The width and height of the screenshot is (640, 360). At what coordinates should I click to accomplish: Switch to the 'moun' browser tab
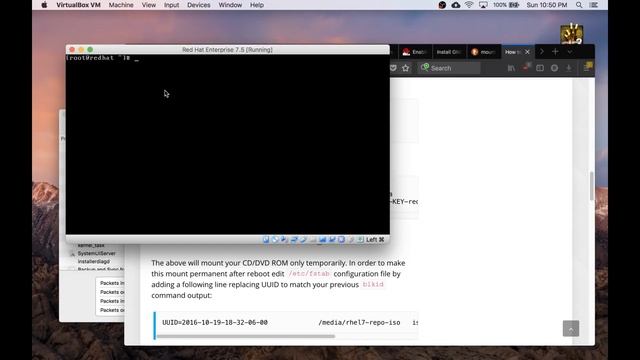483,52
